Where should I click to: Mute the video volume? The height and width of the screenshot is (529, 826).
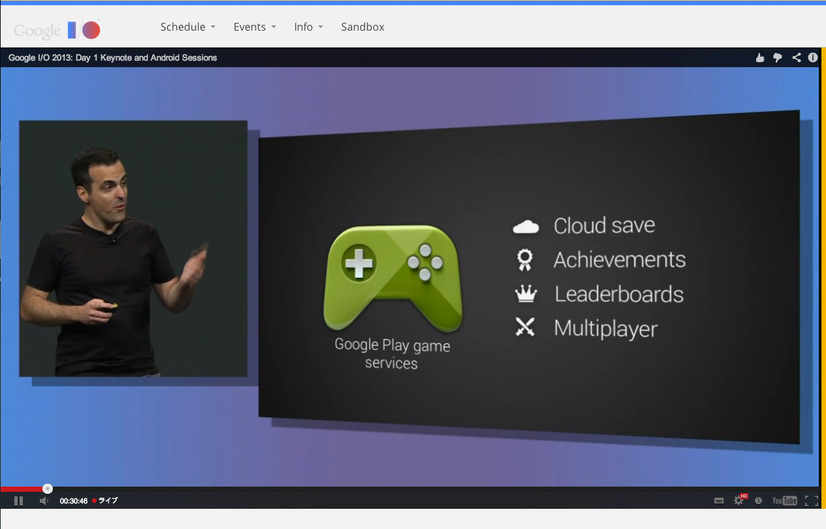pyautogui.click(x=44, y=501)
